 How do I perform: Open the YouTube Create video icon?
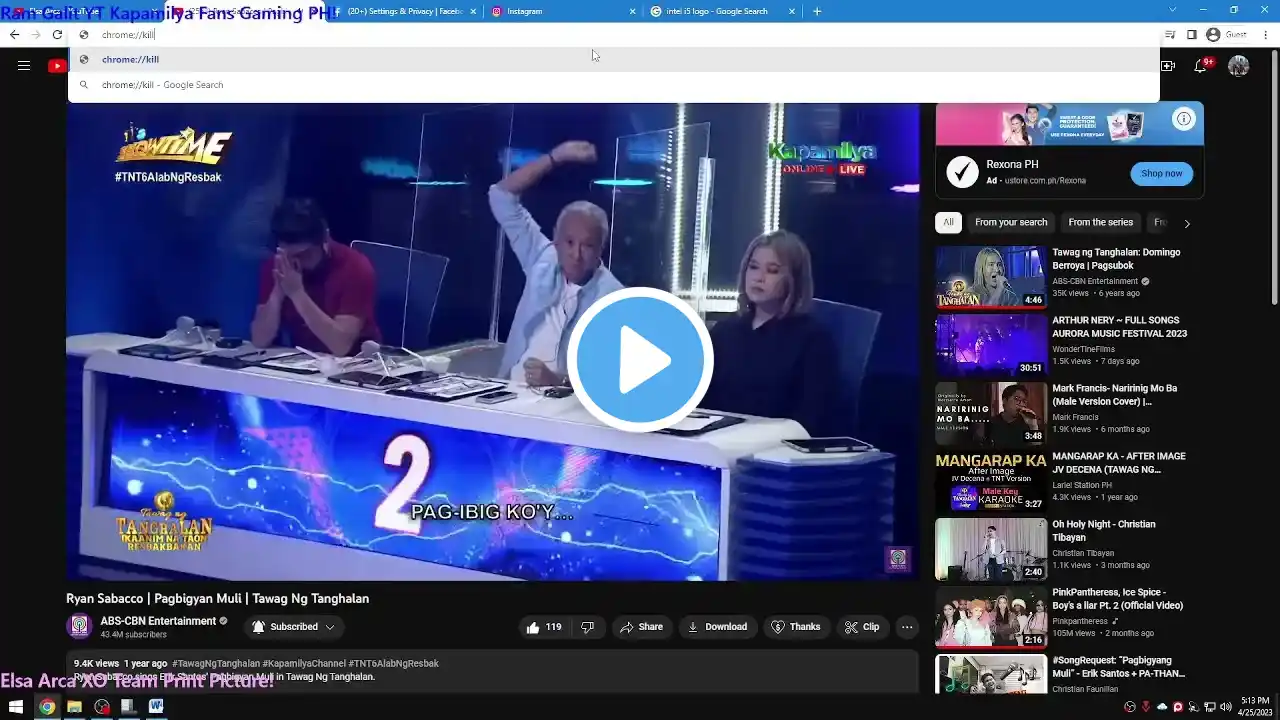[x=1168, y=66]
